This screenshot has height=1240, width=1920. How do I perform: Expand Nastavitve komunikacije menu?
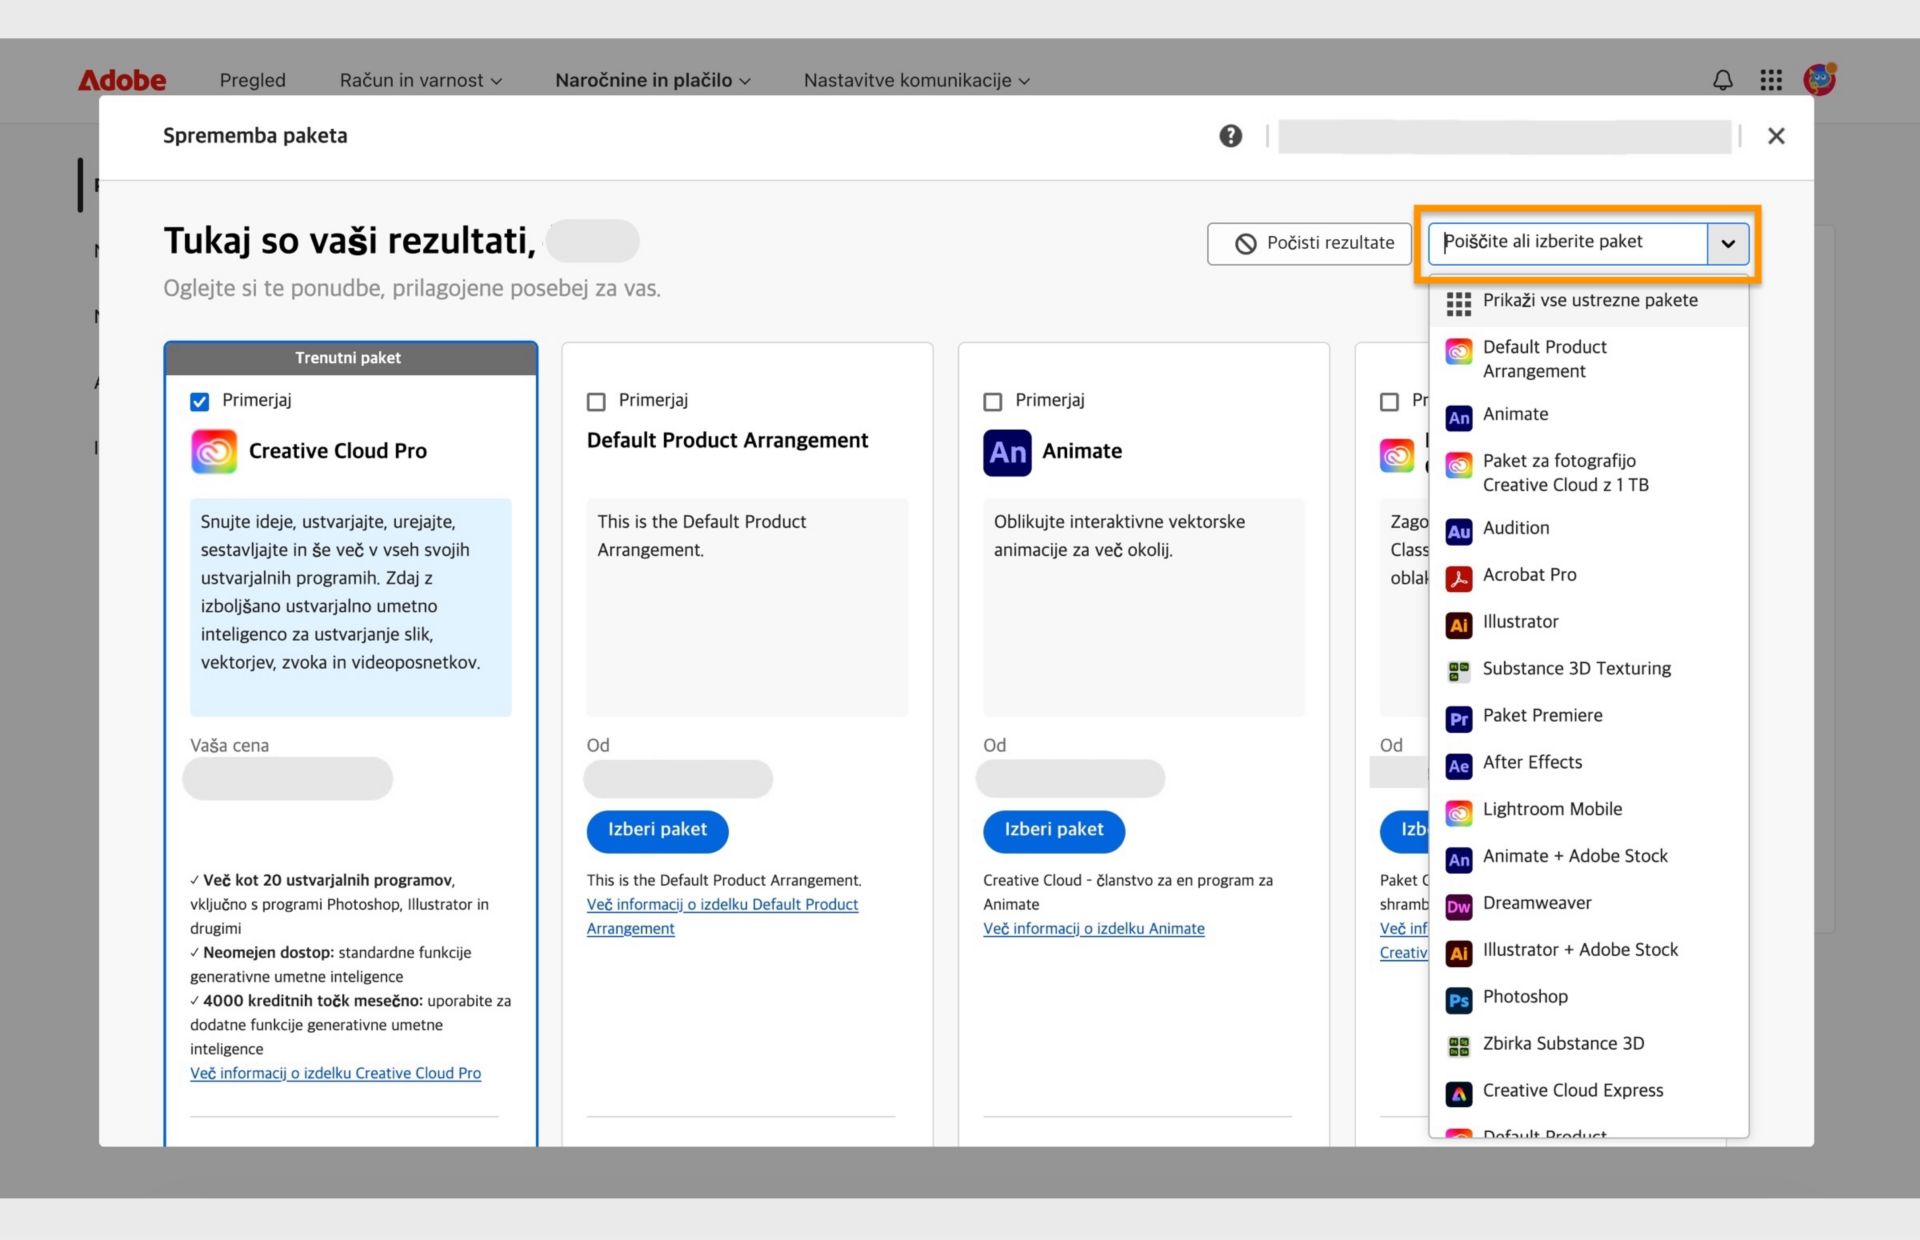[916, 80]
